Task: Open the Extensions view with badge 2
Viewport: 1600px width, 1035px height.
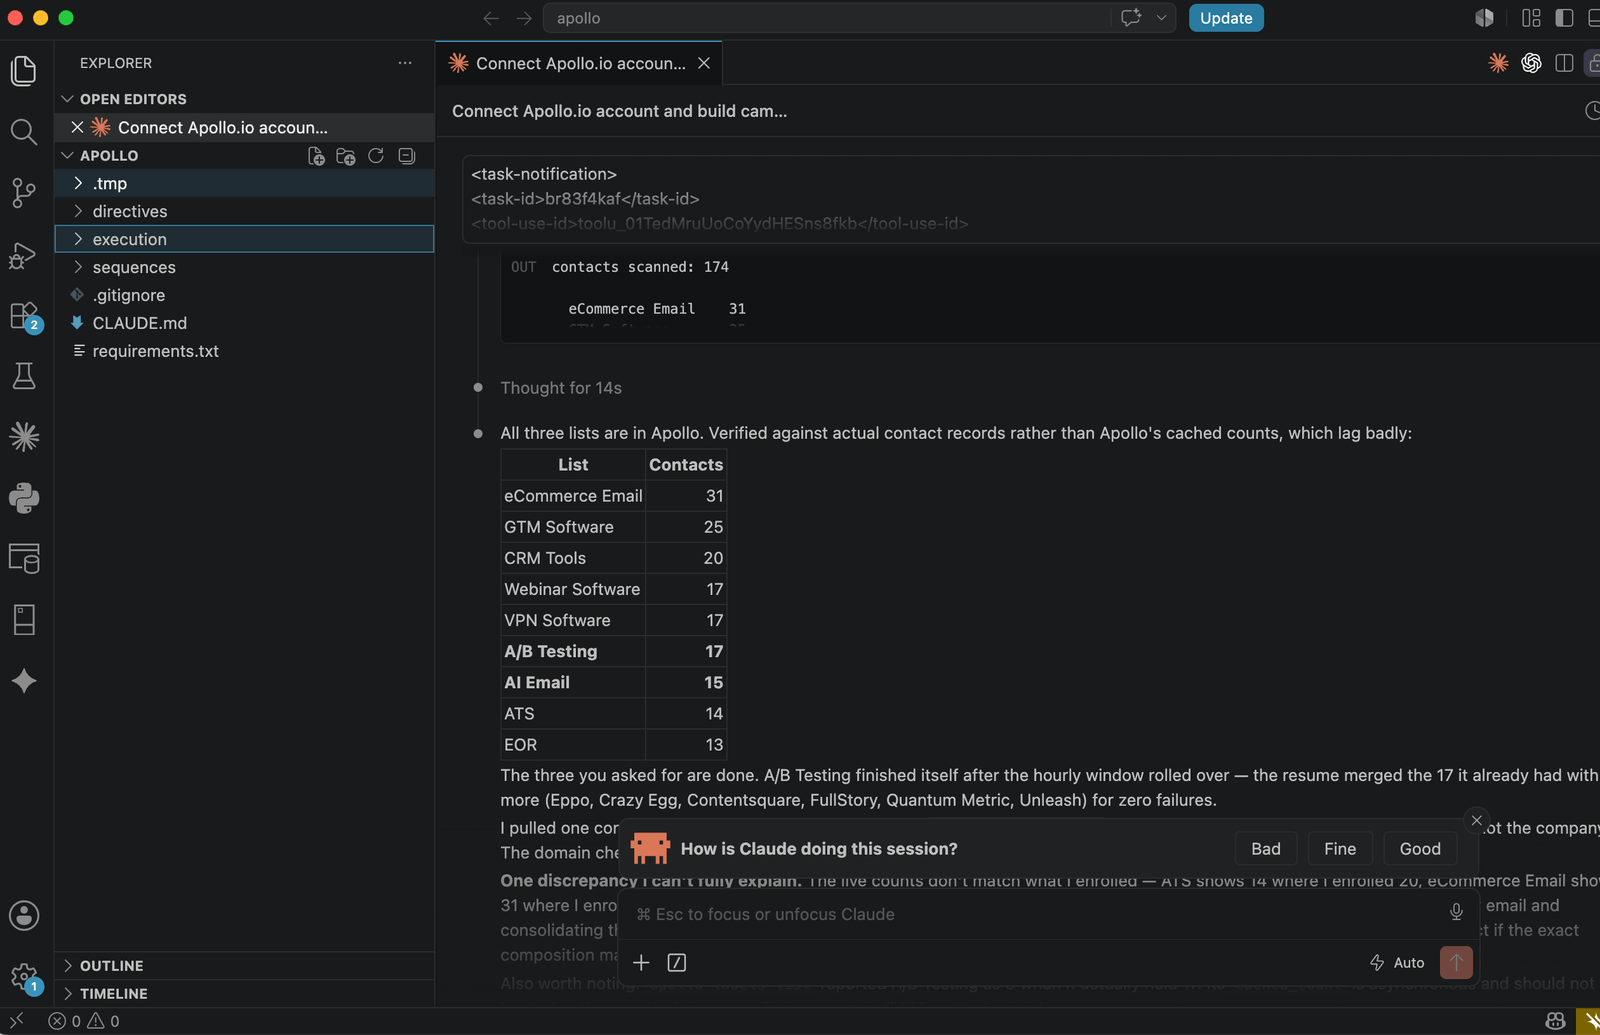Action: point(24,316)
